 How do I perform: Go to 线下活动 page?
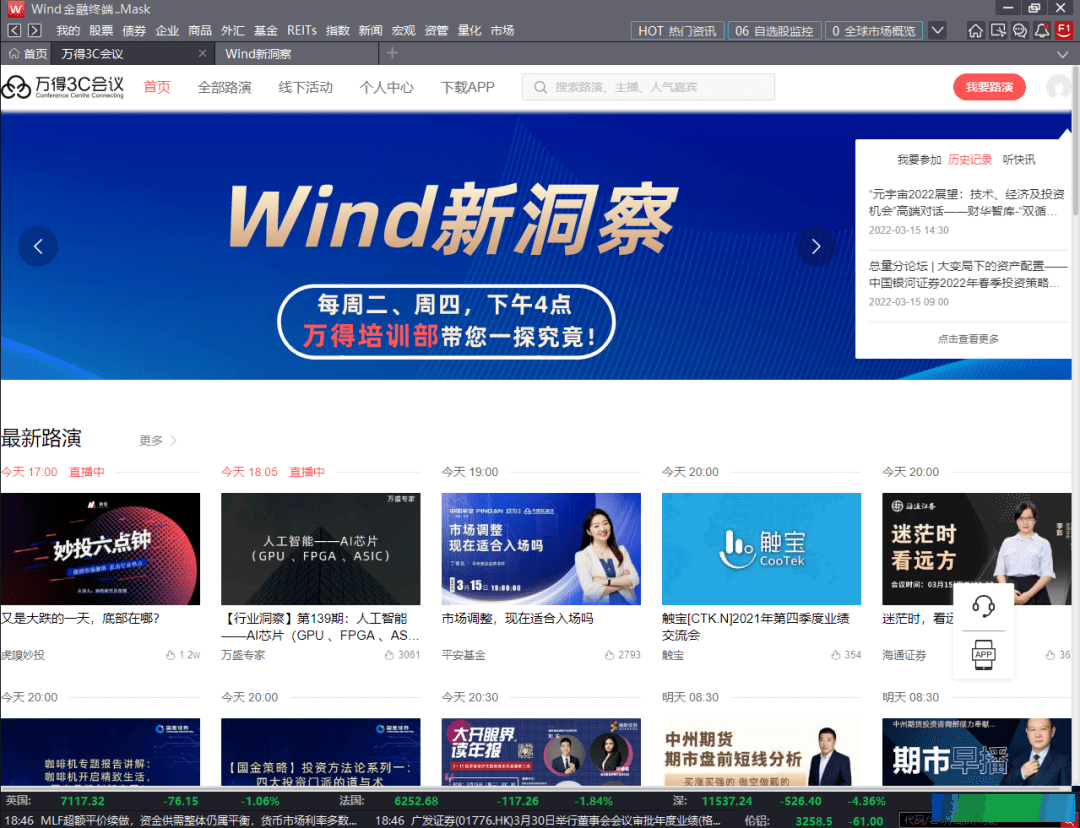[x=306, y=87]
